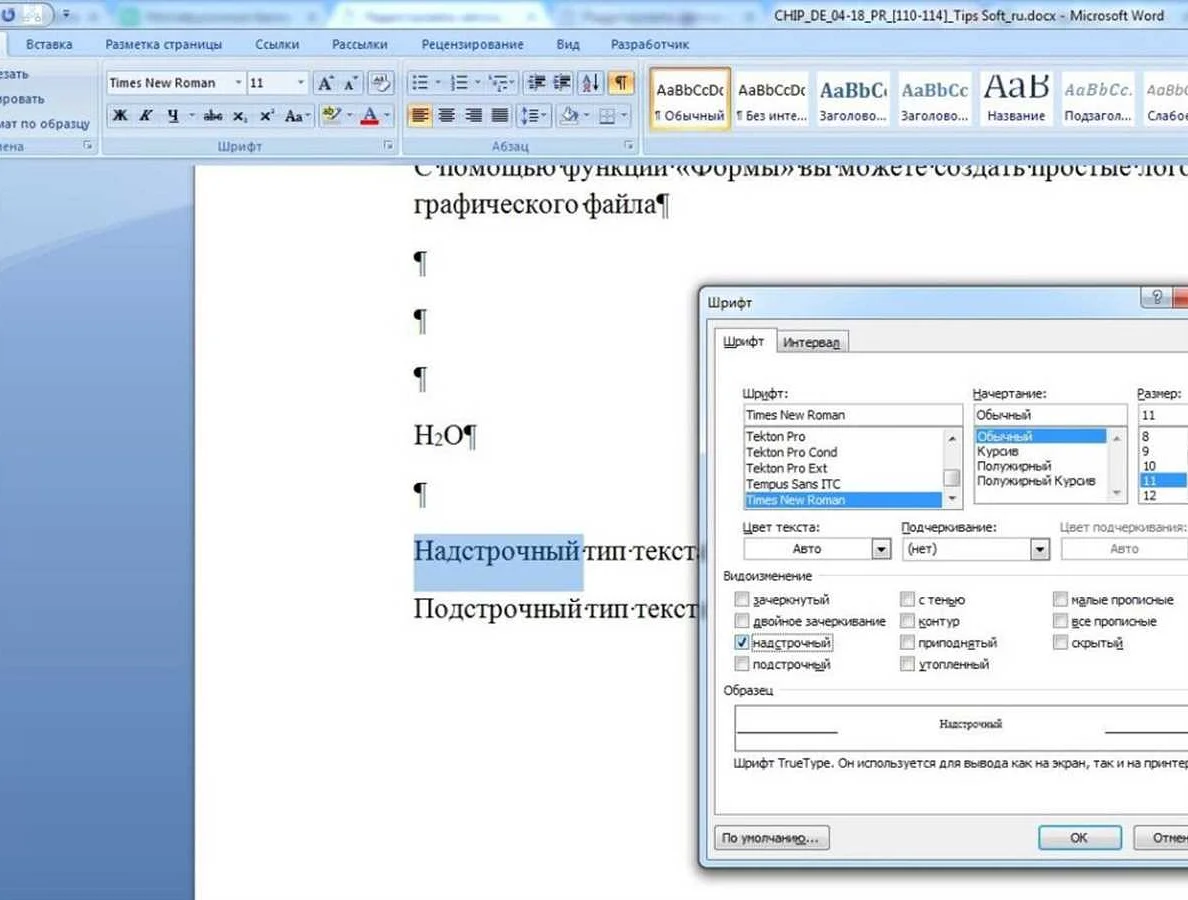Viewport: 1188px width, 900px height.
Task: Click the Grow Font icon
Action: (325, 83)
